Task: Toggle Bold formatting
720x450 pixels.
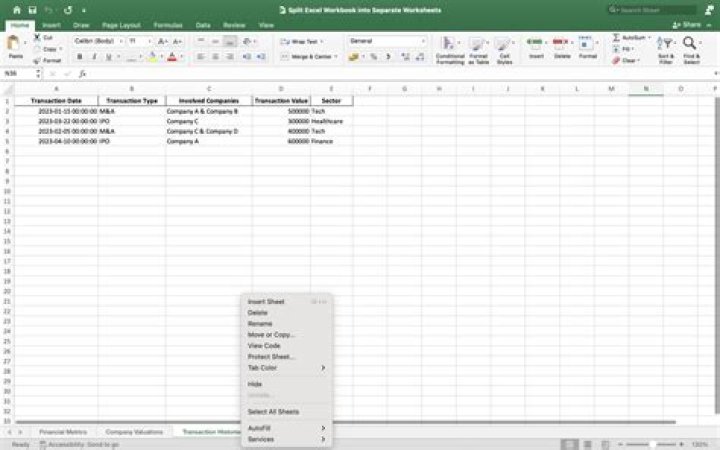Action: pyautogui.click(x=80, y=57)
